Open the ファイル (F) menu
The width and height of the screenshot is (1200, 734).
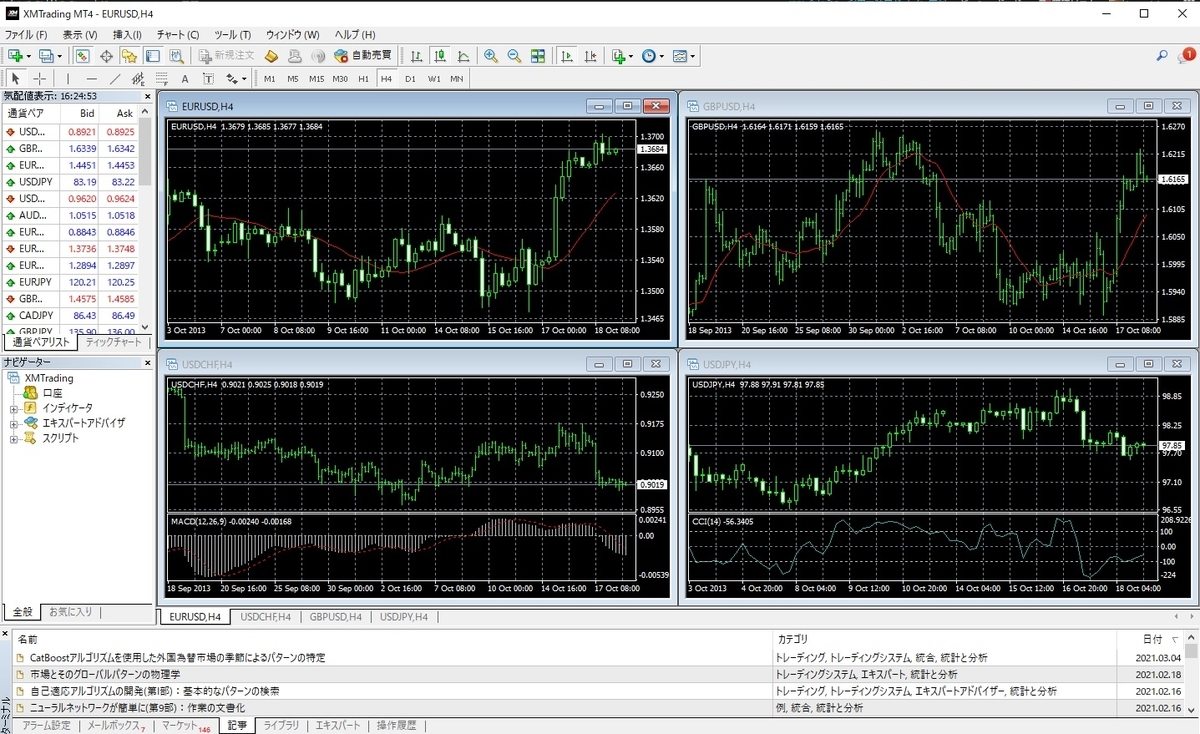coord(26,35)
